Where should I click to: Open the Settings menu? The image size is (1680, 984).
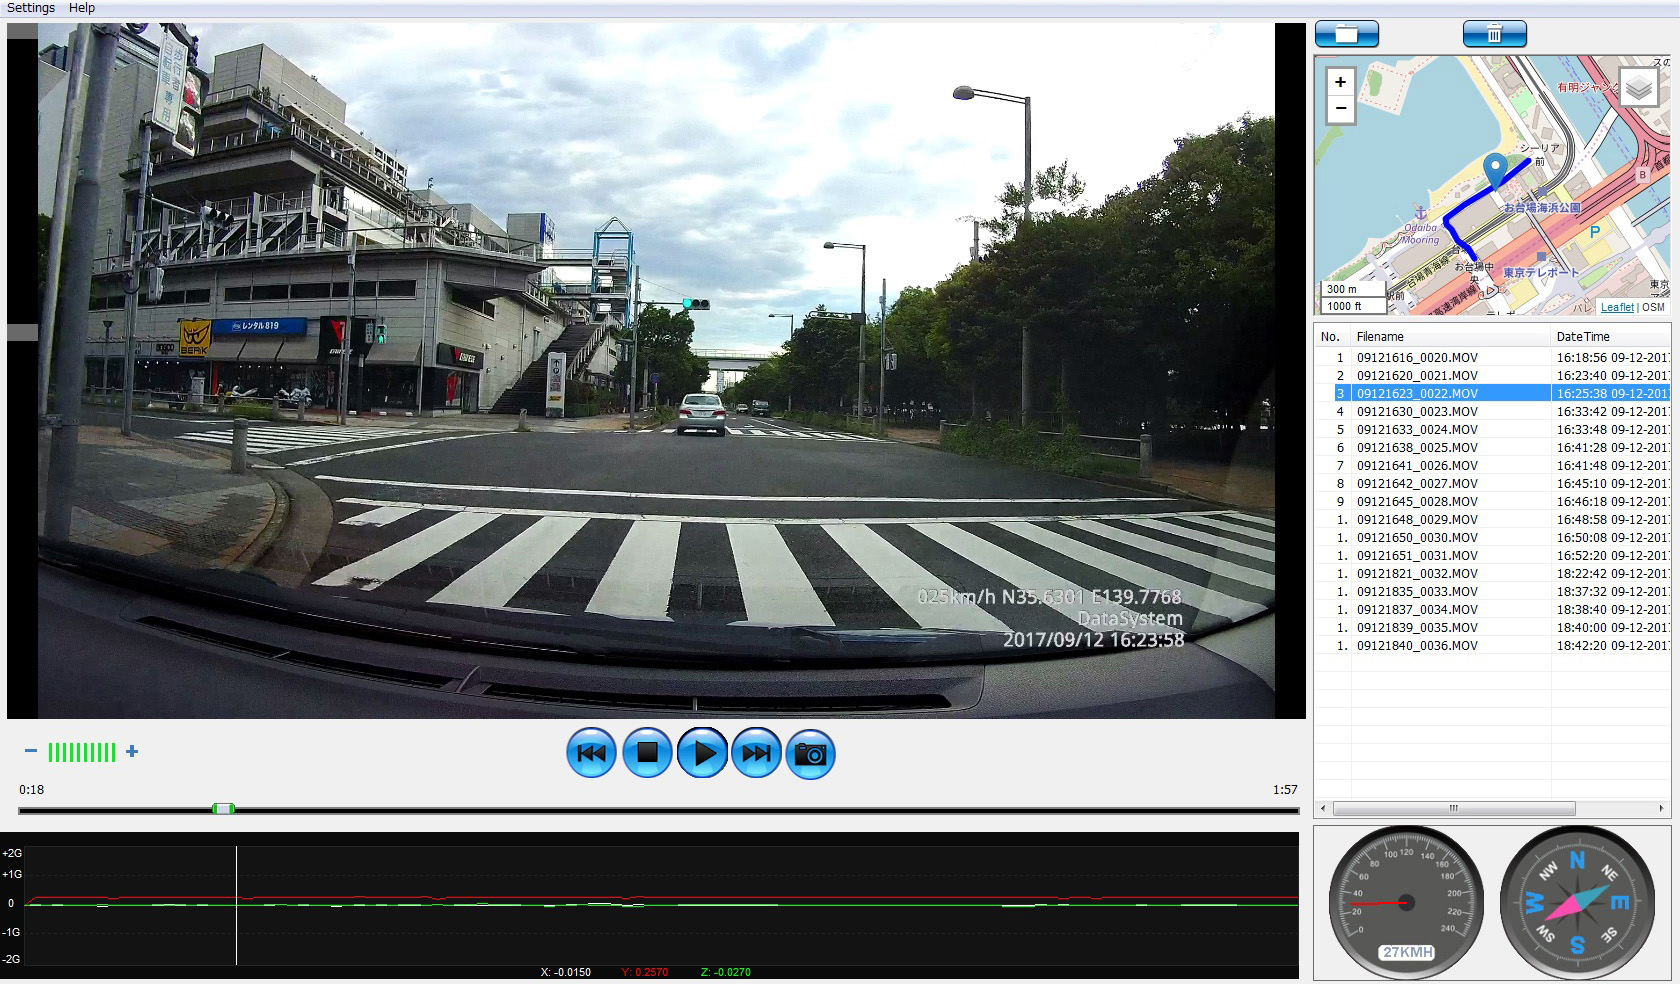coord(31,8)
